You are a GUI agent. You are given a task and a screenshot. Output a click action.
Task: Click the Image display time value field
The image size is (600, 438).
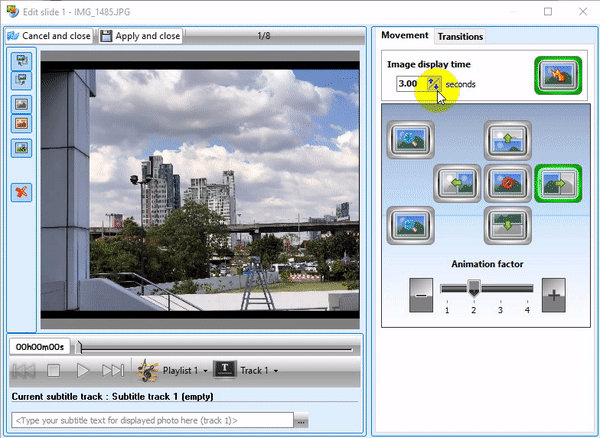coord(410,83)
